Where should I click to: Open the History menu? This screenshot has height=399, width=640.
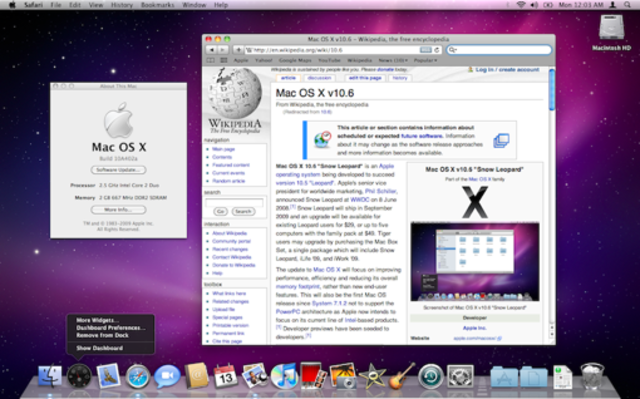(x=122, y=5)
